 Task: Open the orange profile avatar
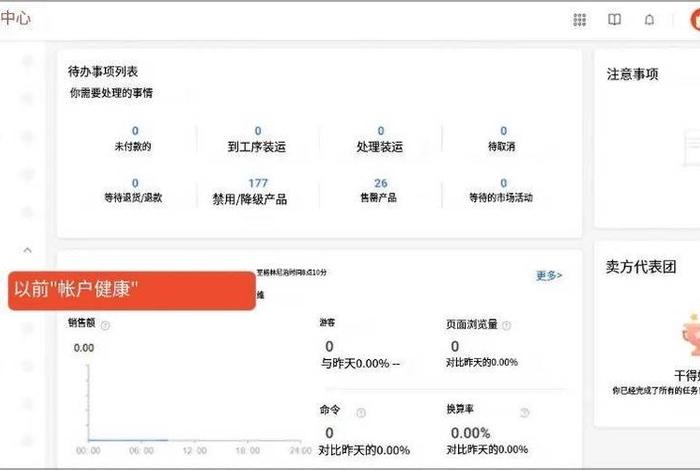(x=695, y=20)
